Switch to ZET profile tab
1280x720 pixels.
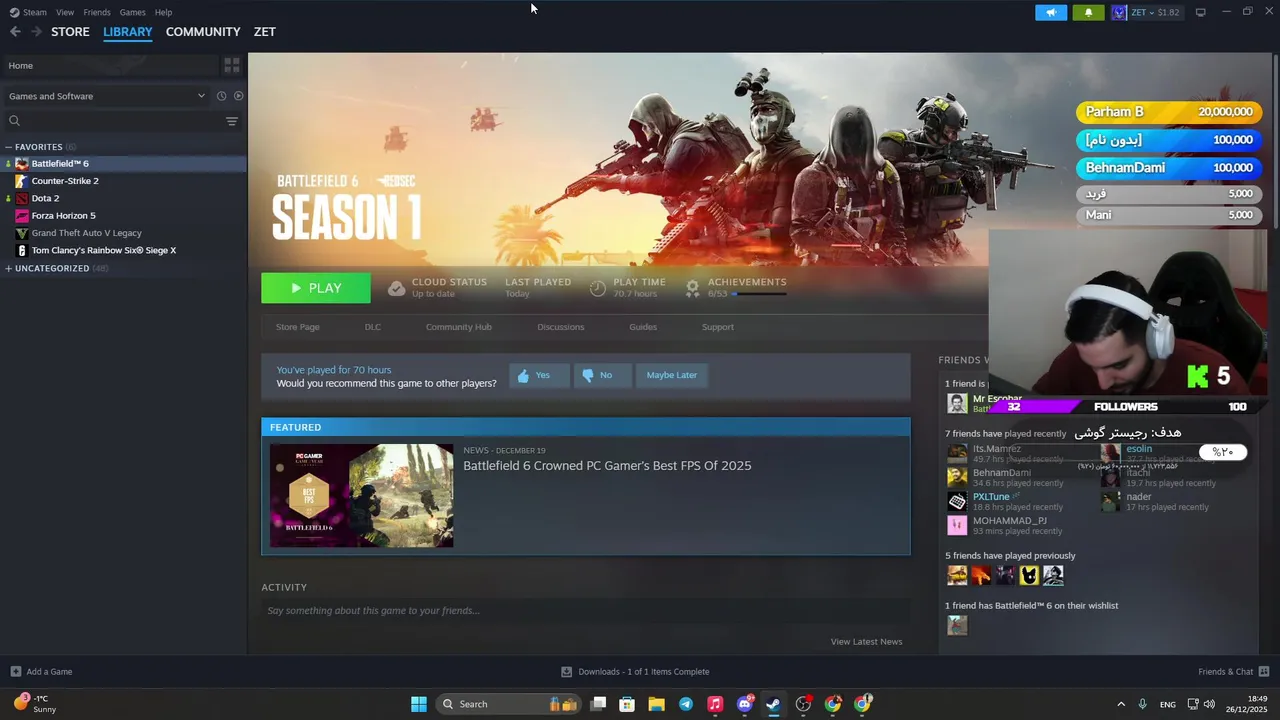click(x=265, y=32)
